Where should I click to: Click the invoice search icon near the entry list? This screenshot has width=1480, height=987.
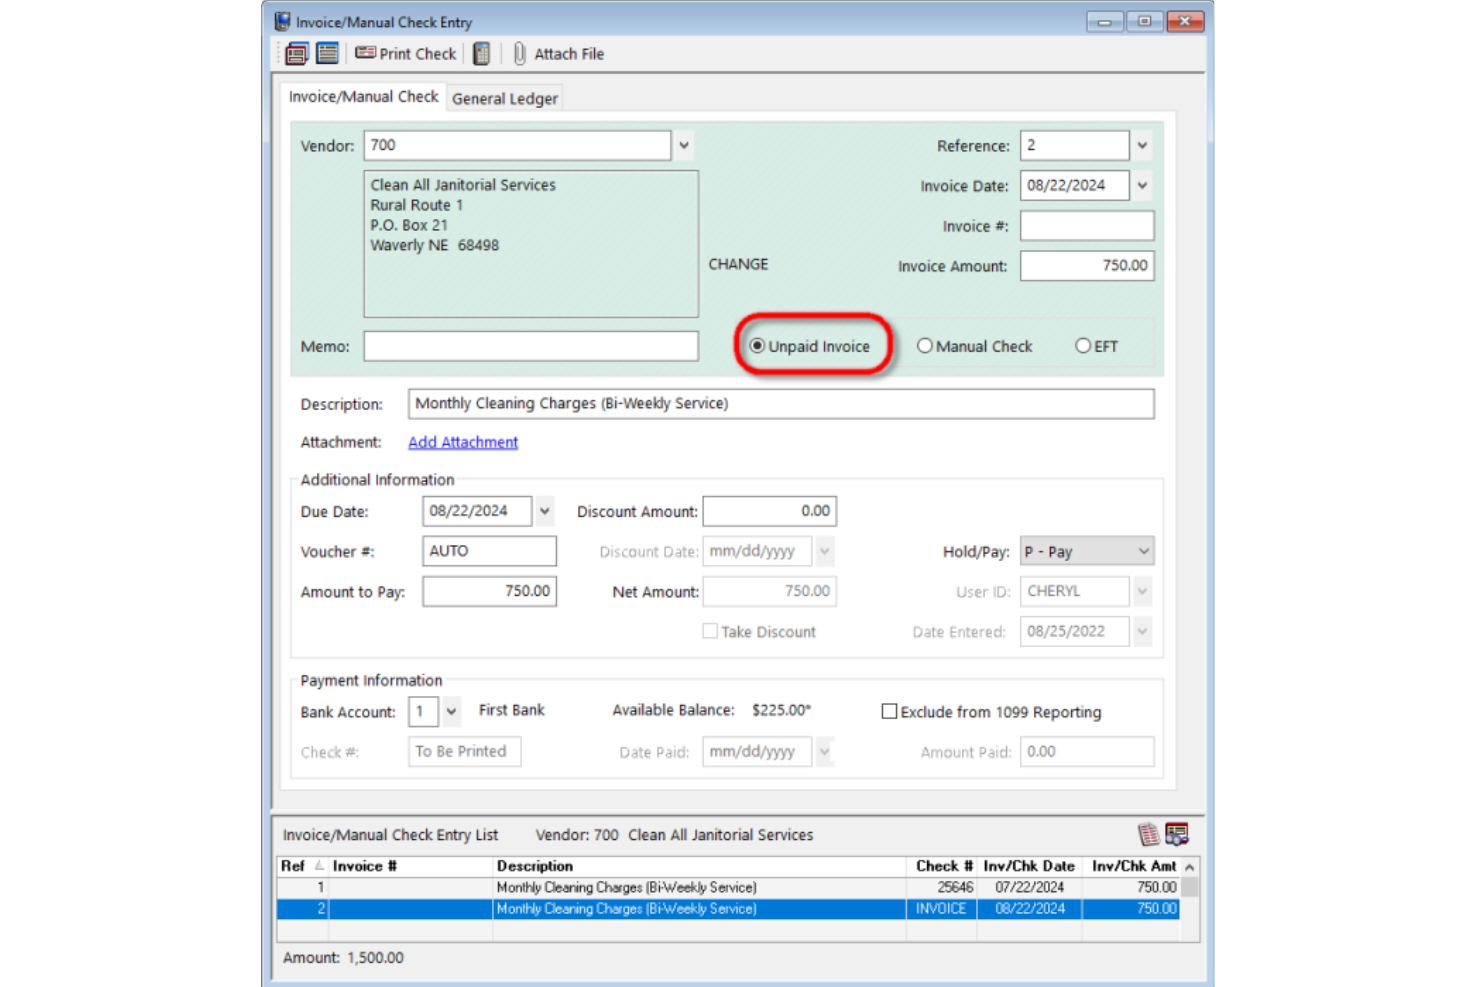(x=1177, y=834)
